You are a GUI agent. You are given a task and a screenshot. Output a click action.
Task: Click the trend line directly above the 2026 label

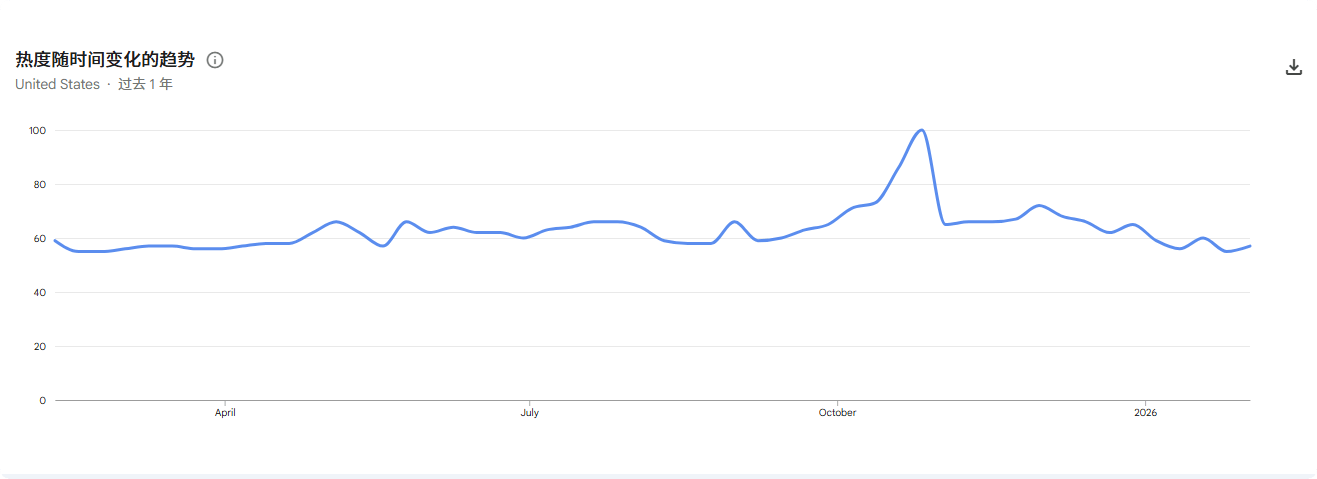1145,232
